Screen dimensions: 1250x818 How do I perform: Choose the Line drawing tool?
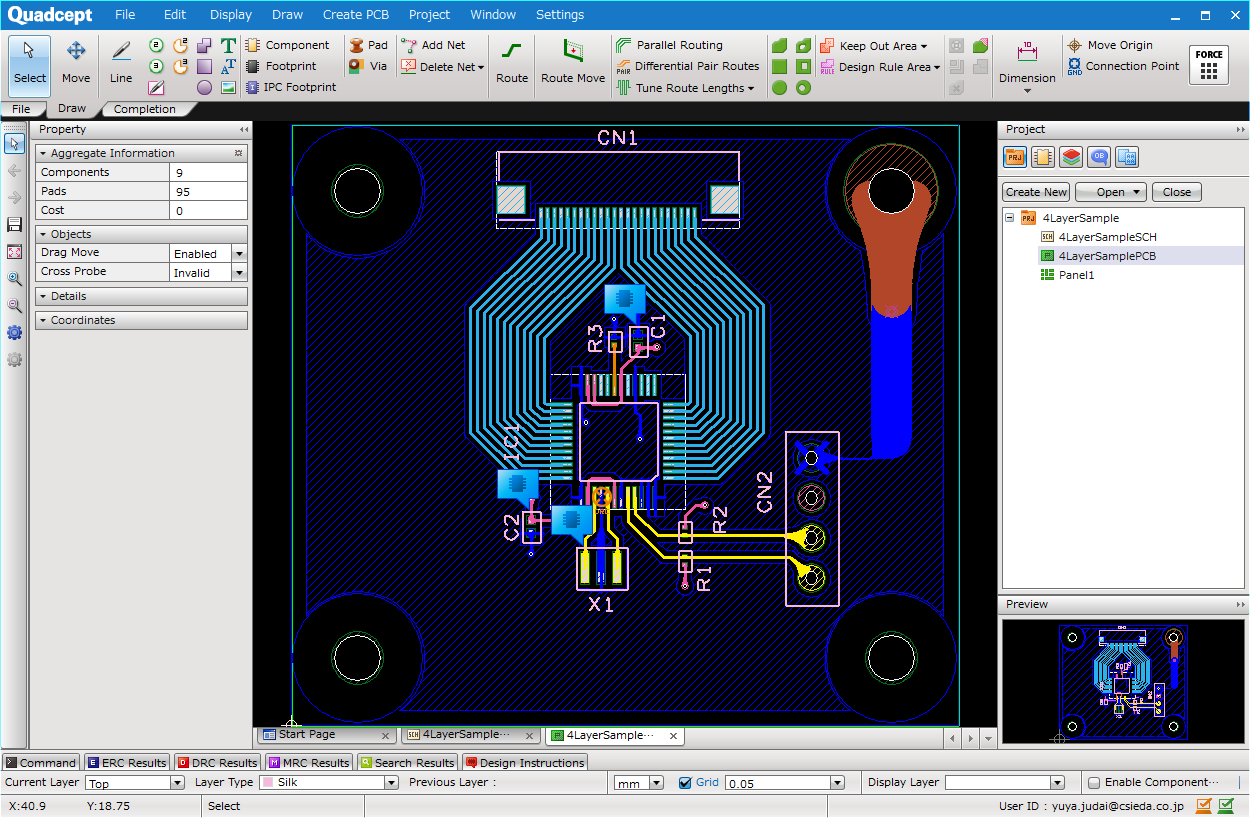(x=121, y=62)
